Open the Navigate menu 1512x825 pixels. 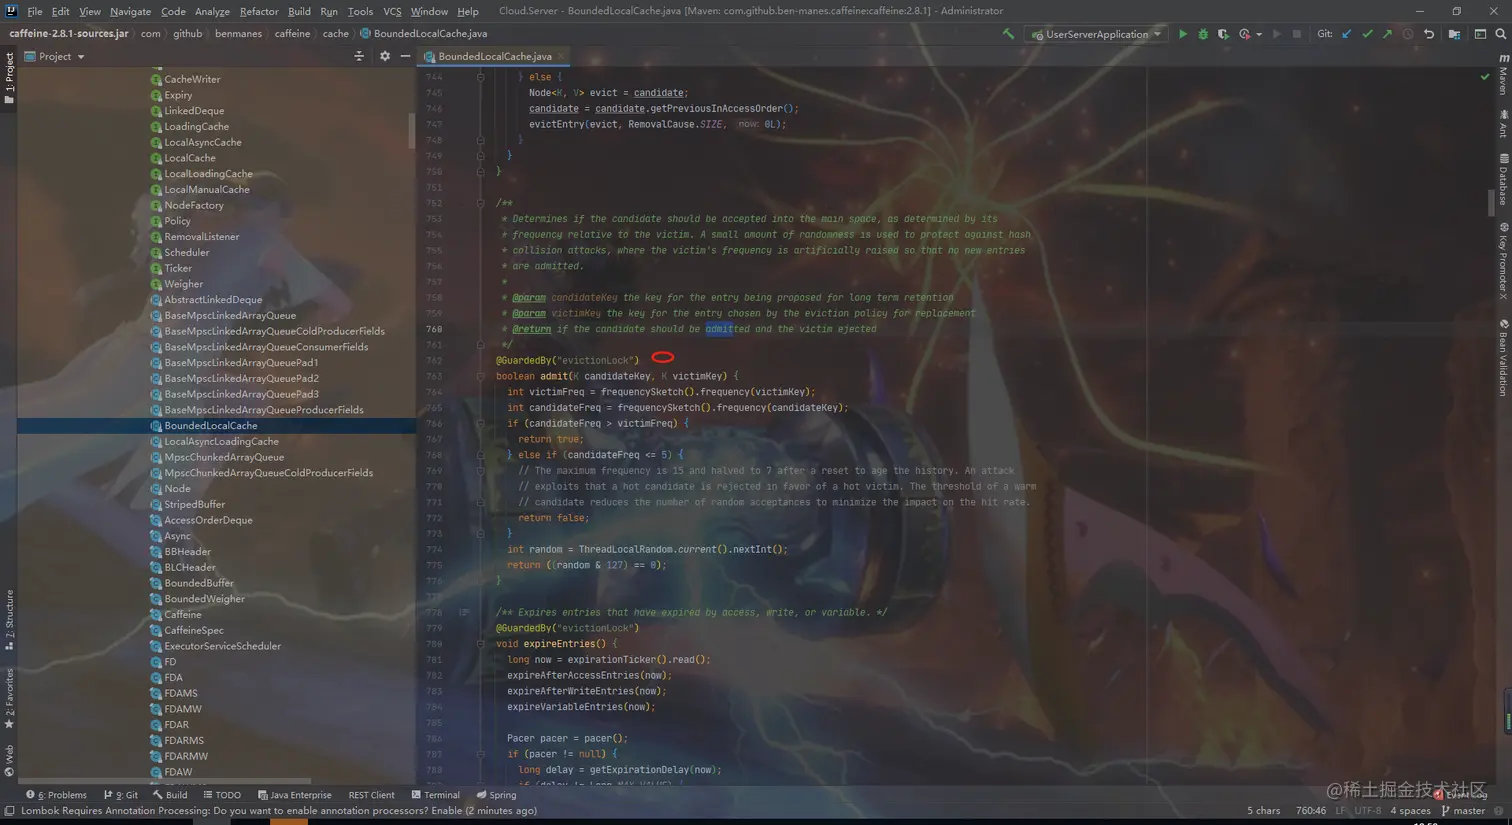pyautogui.click(x=130, y=11)
